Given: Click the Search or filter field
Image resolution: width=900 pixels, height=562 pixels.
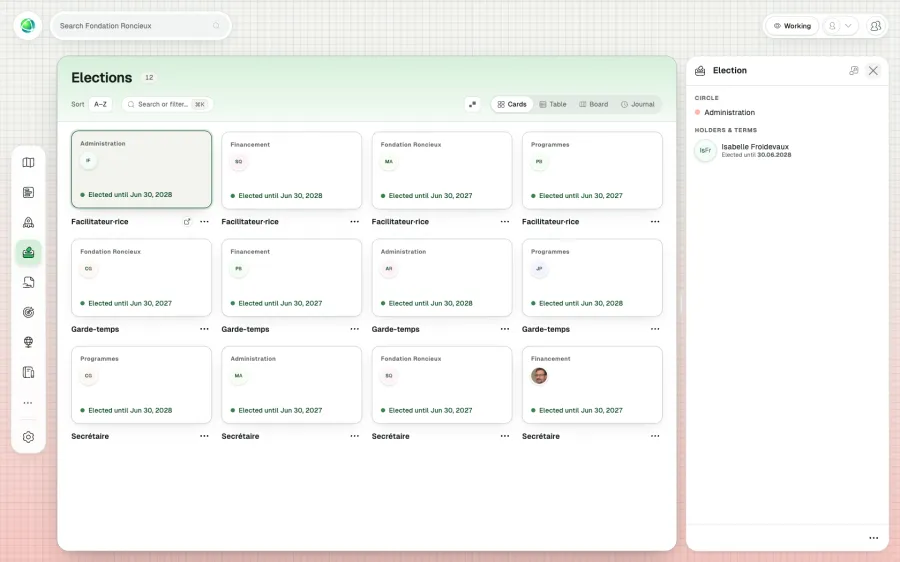Looking at the screenshot, I should tap(167, 104).
